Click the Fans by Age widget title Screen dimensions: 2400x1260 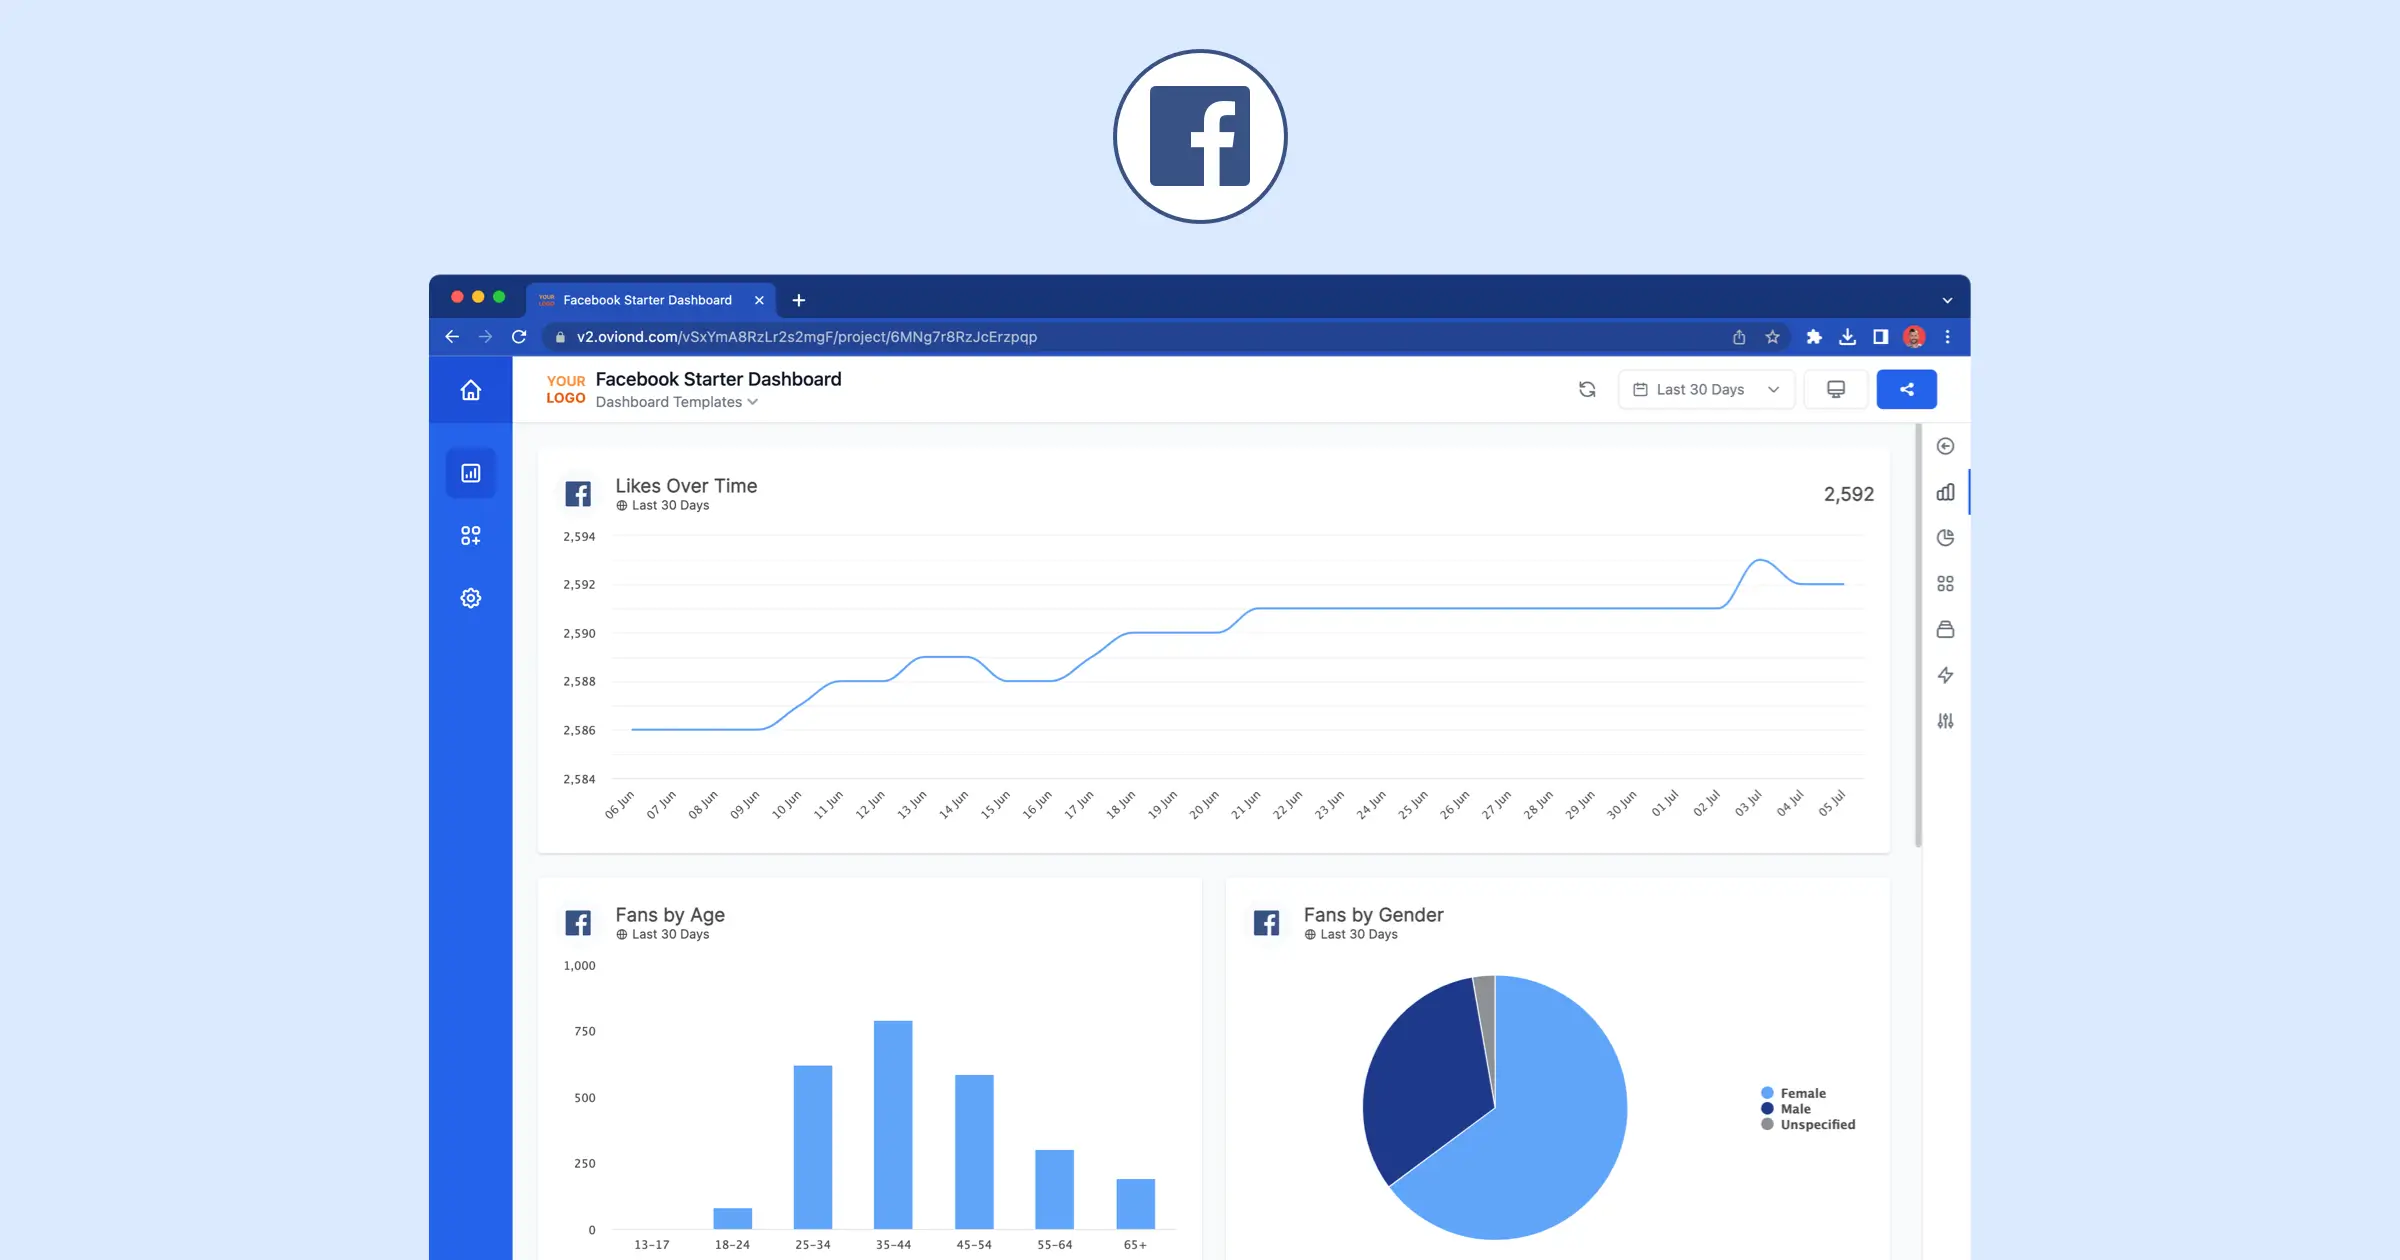click(670, 915)
